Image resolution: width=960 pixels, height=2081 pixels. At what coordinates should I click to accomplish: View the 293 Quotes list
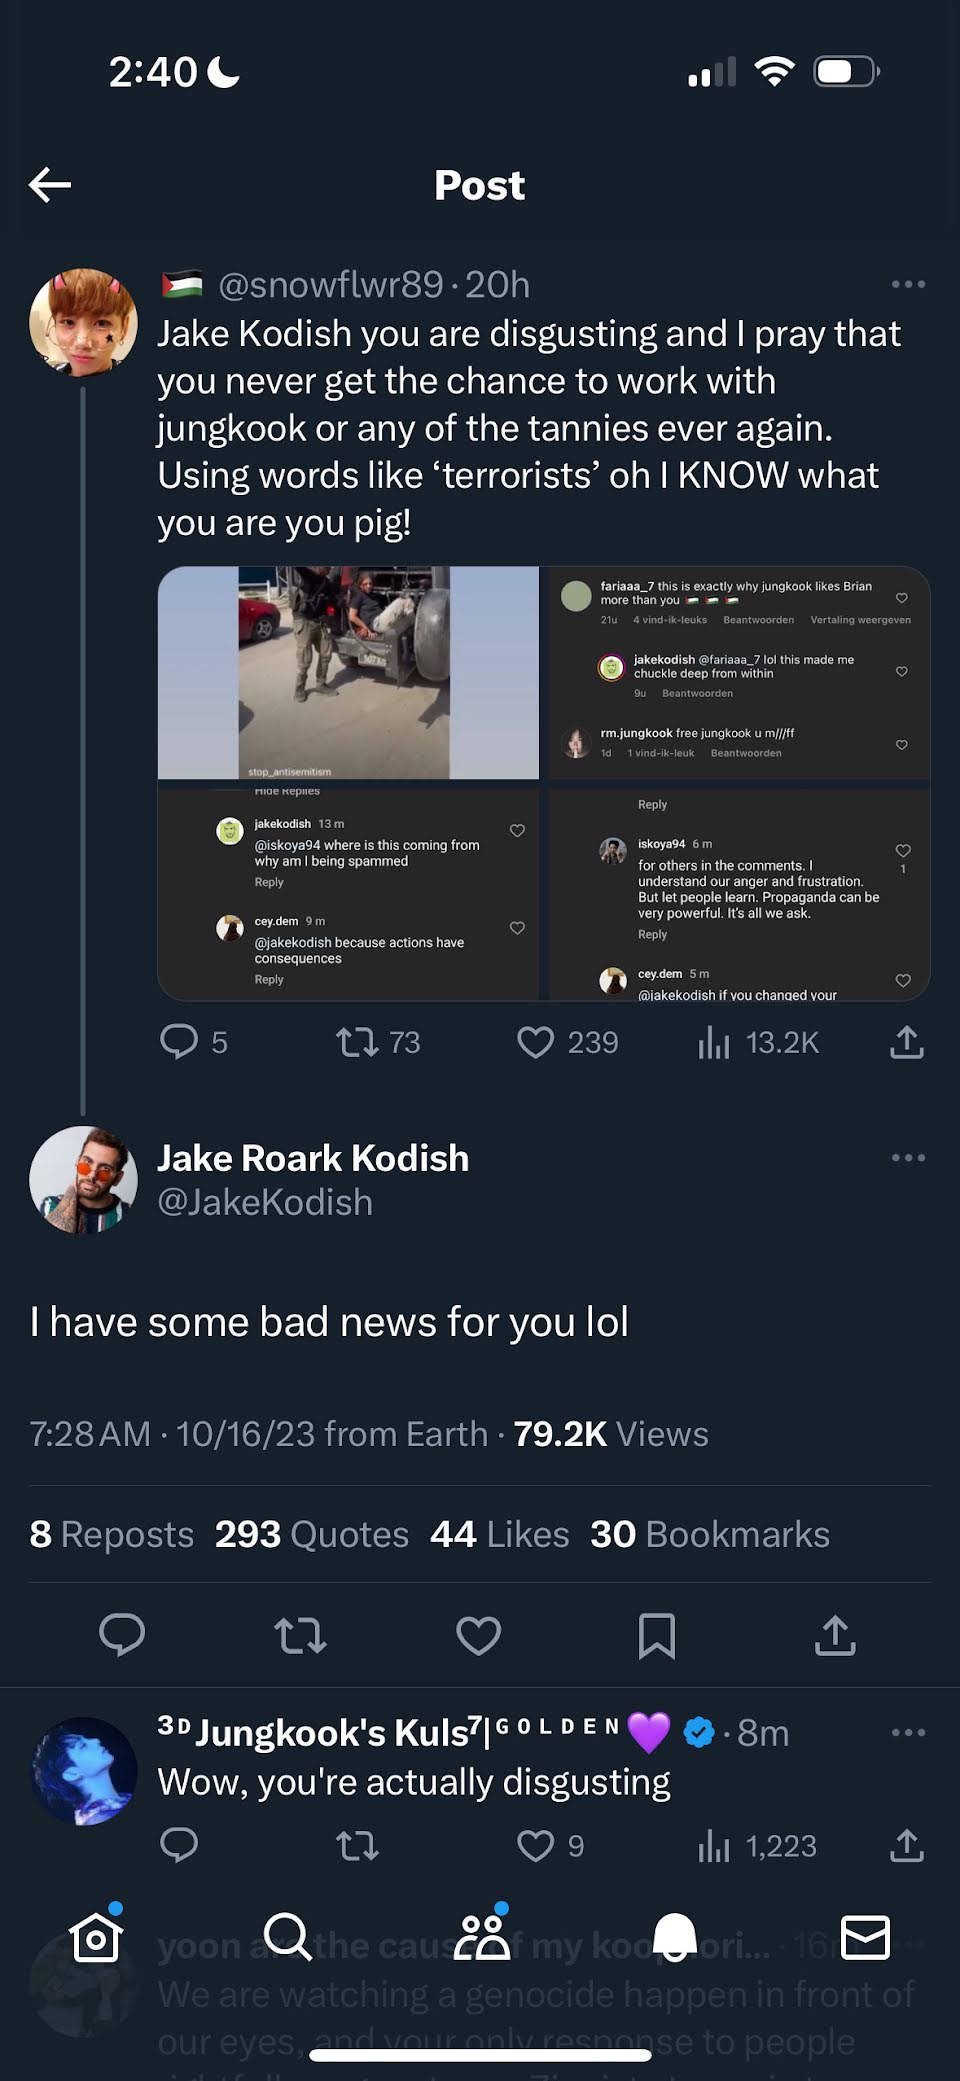pyautogui.click(x=312, y=1534)
